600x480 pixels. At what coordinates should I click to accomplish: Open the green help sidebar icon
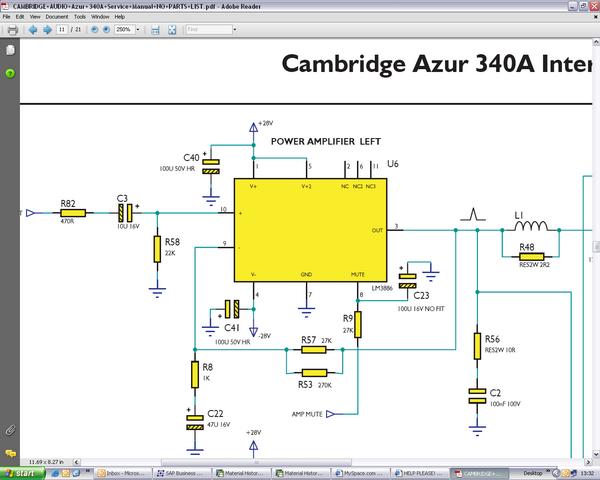10,73
